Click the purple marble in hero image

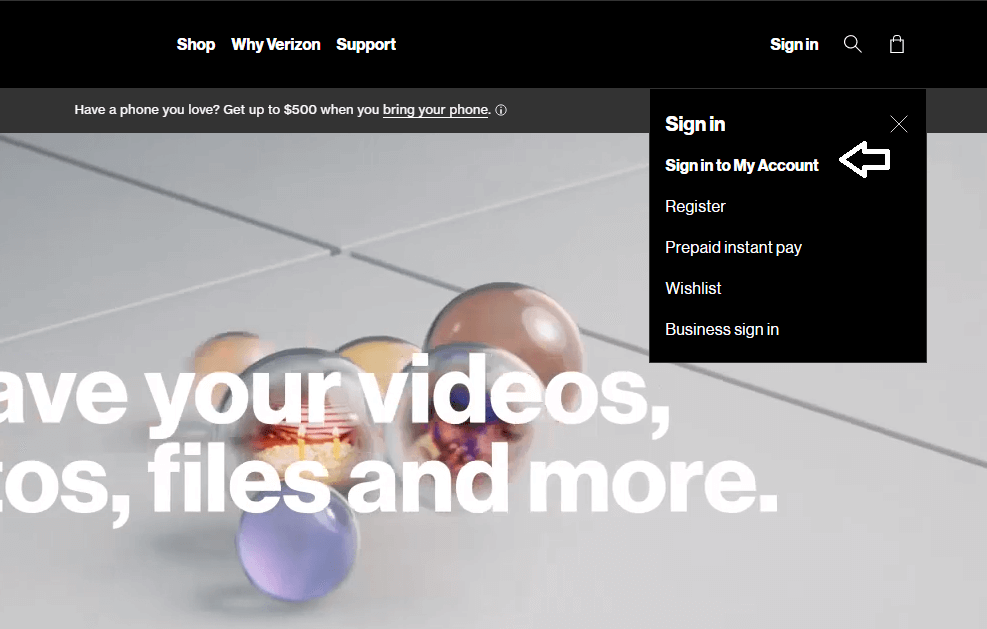(296, 543)
